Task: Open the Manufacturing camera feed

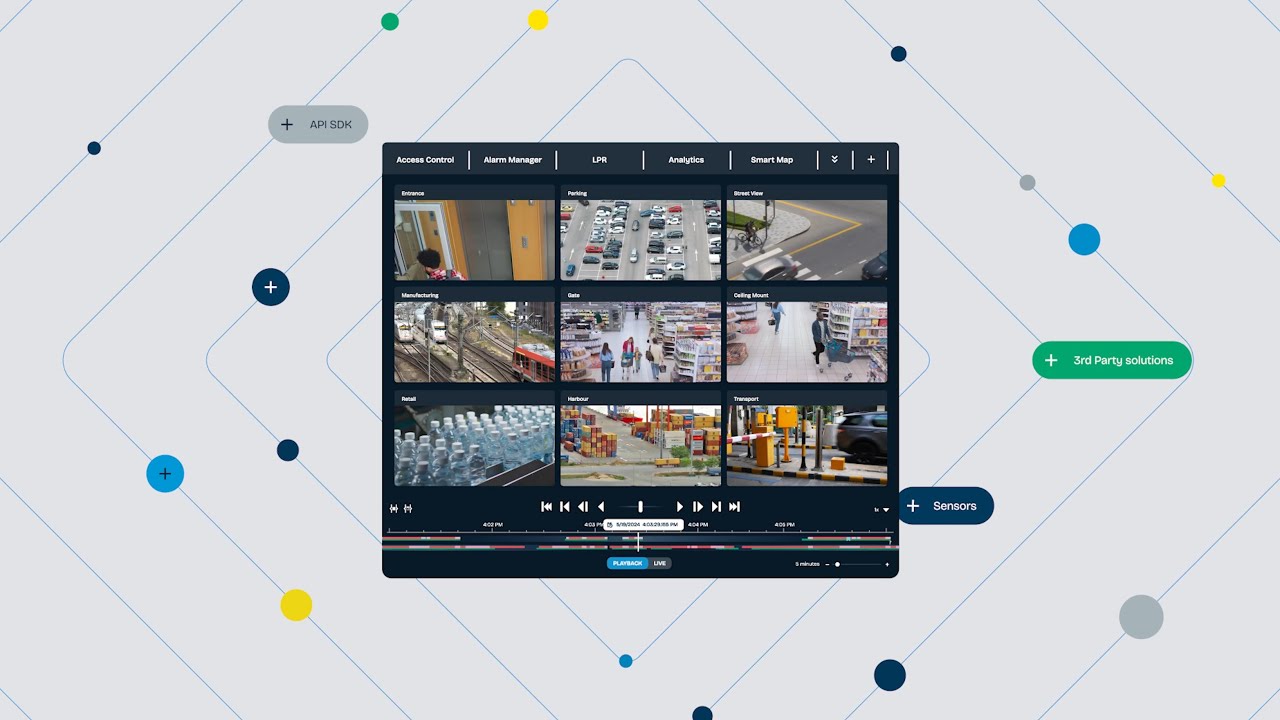Action: (x=474, y=336)
